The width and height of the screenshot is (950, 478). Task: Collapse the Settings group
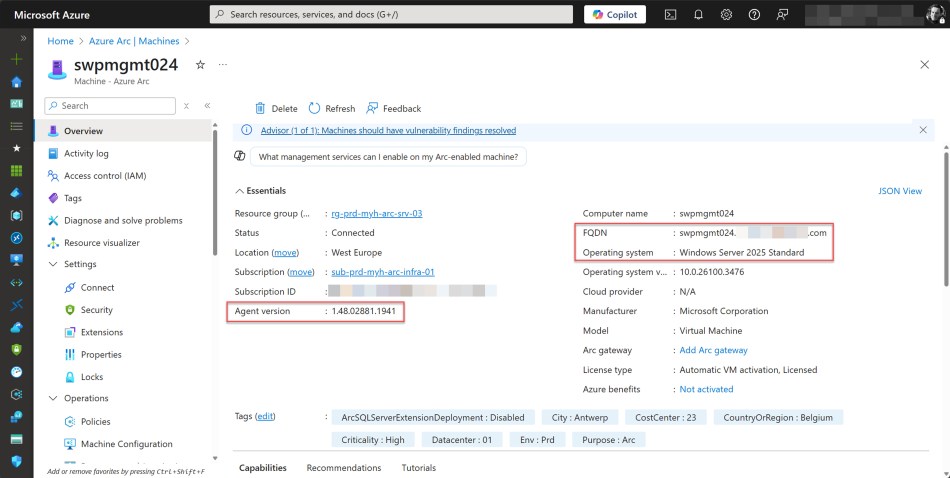click(53, 264)
